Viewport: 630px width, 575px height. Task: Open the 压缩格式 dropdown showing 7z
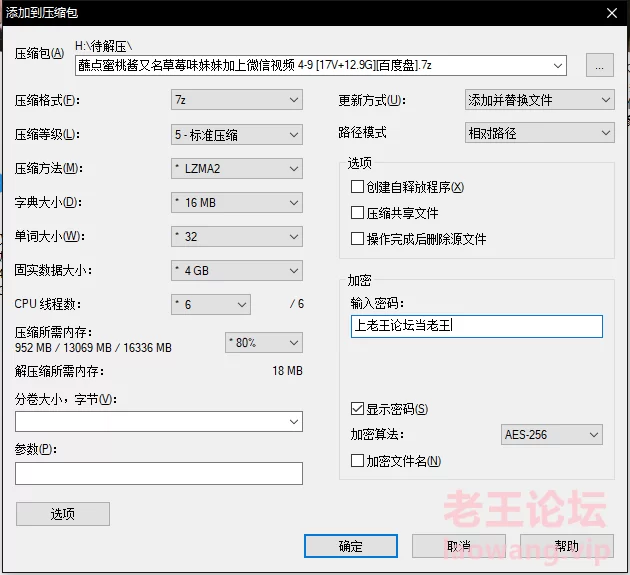click(x=237, y=100)
